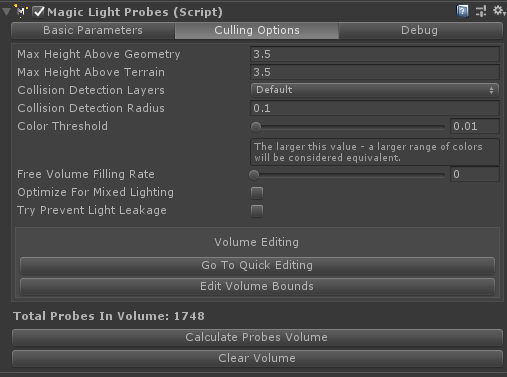507x377 pixels.
Task: Open the component help reference icon
Action: coord(462,11)
